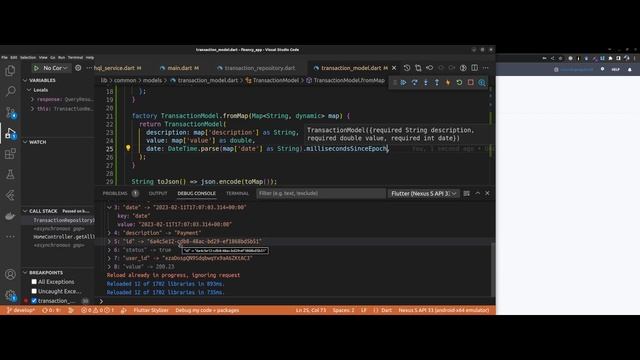Open the Accounts menu icon

(10, 274)
